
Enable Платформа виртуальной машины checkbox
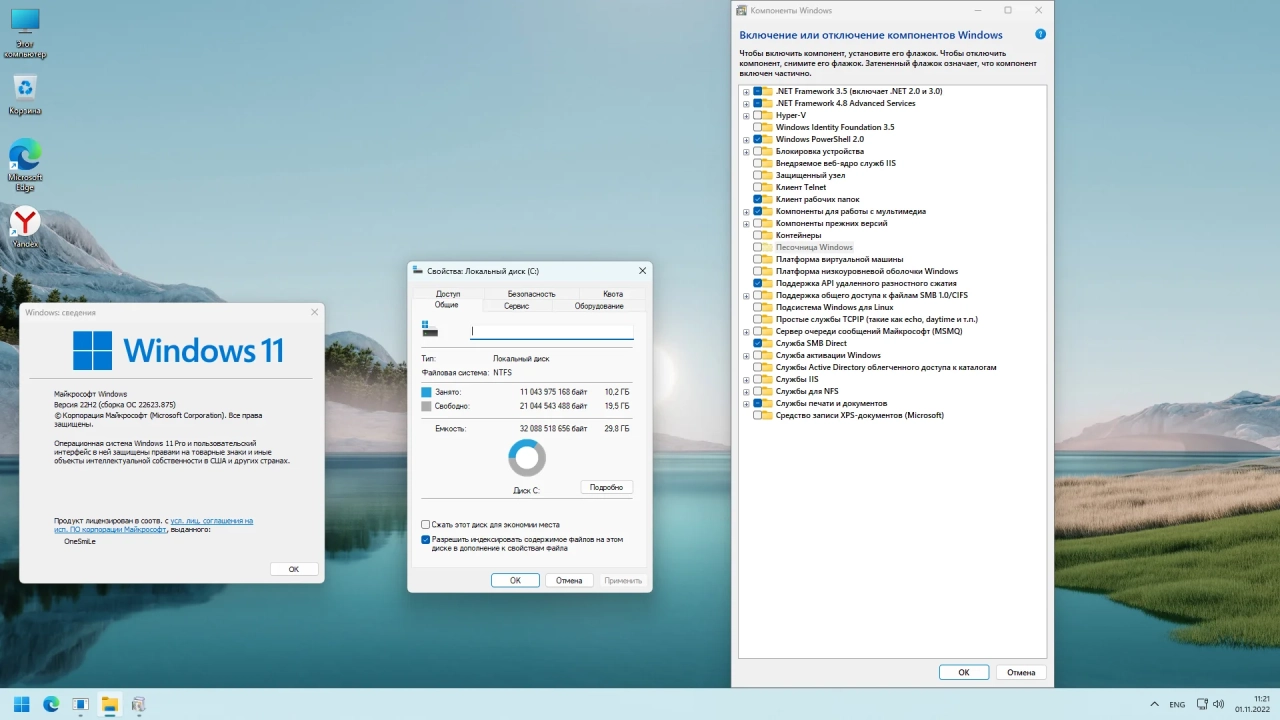(x=757, y=259)
